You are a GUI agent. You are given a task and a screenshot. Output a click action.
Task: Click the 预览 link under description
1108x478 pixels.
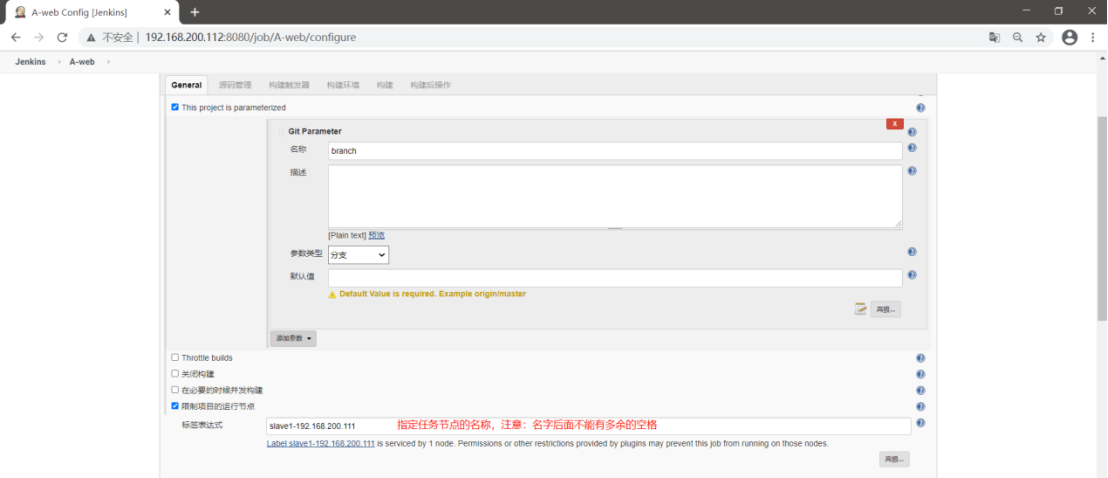[x=377, y=235]
